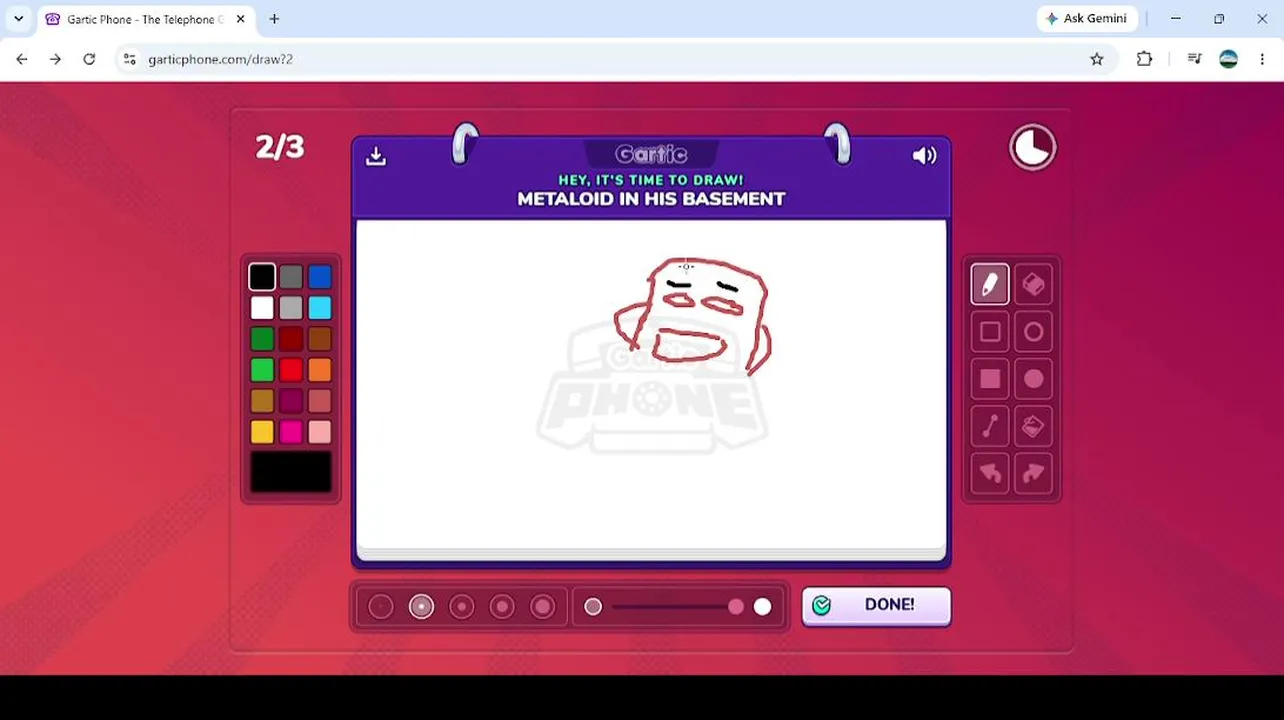Viewport: 1284px width, 720px height.
Task: Mute the game sound speaker icon
Action: click(924, 156)
